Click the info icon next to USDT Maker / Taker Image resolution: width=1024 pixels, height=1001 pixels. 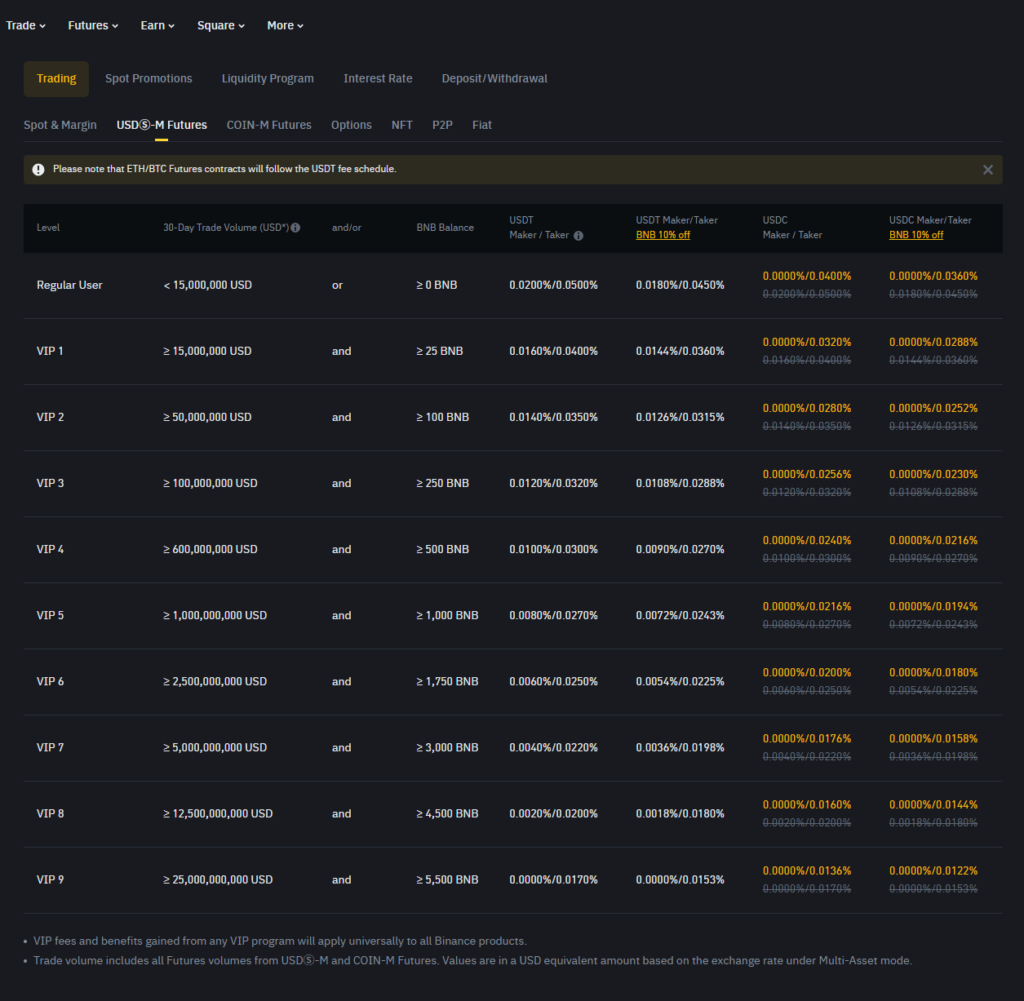click(x=578, y=236)
